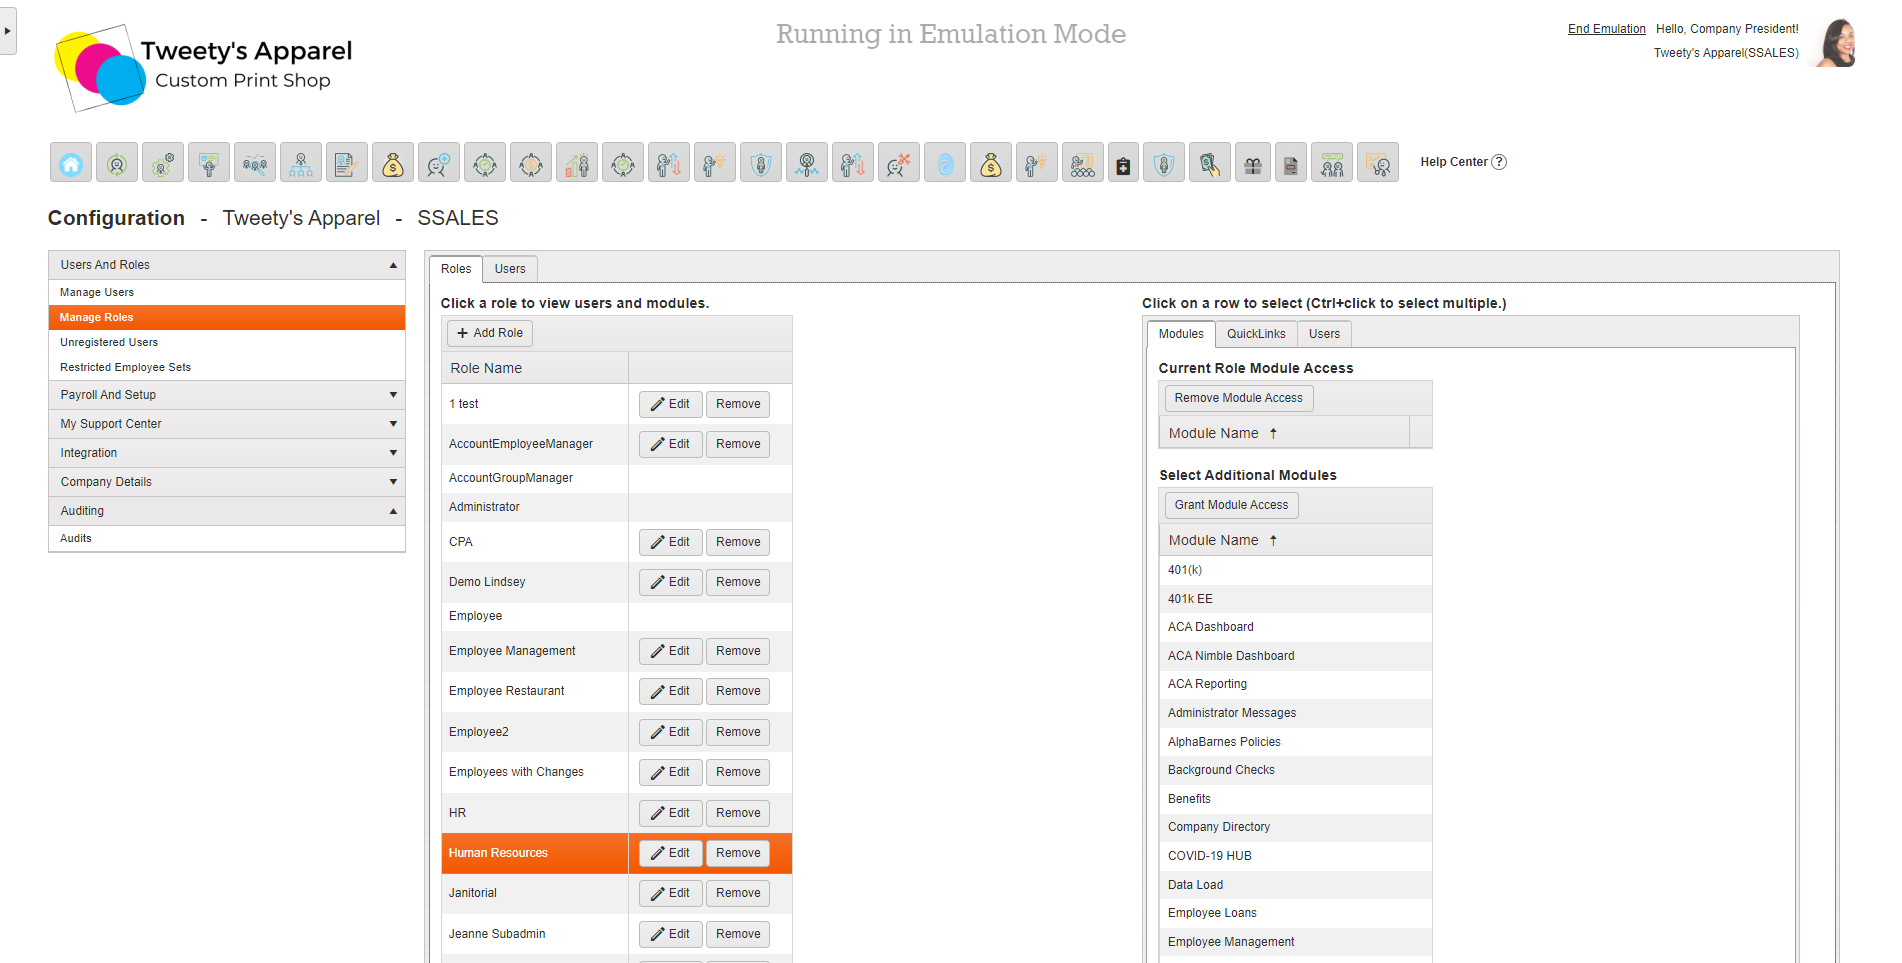Go to the Home dashboard icon
Image resolution: width=1902 pixels, height=963 pixels.
71,162
